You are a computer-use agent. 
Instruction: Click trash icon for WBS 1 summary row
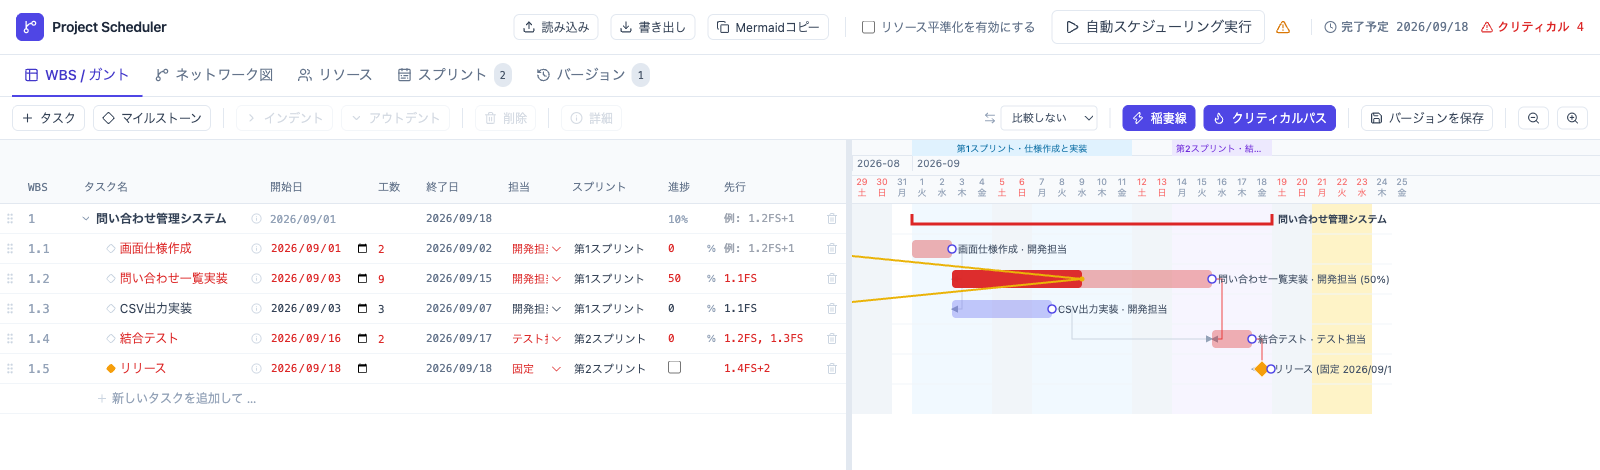click(x=831, y=219)
